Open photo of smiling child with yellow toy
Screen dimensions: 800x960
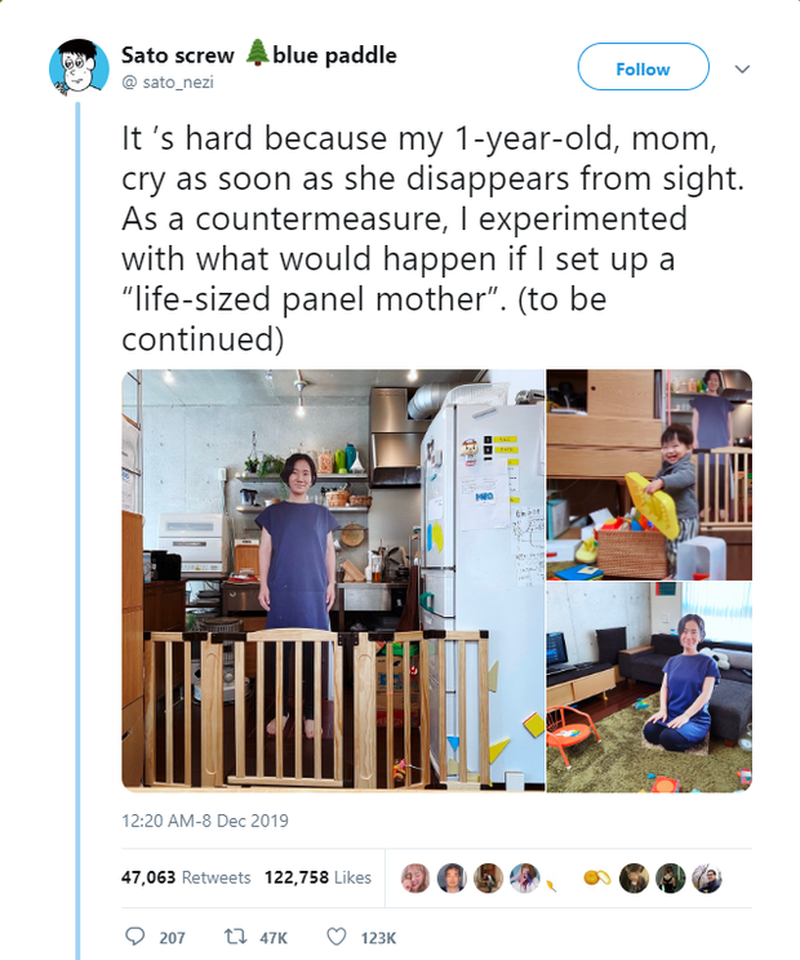(x=649, y=474)
